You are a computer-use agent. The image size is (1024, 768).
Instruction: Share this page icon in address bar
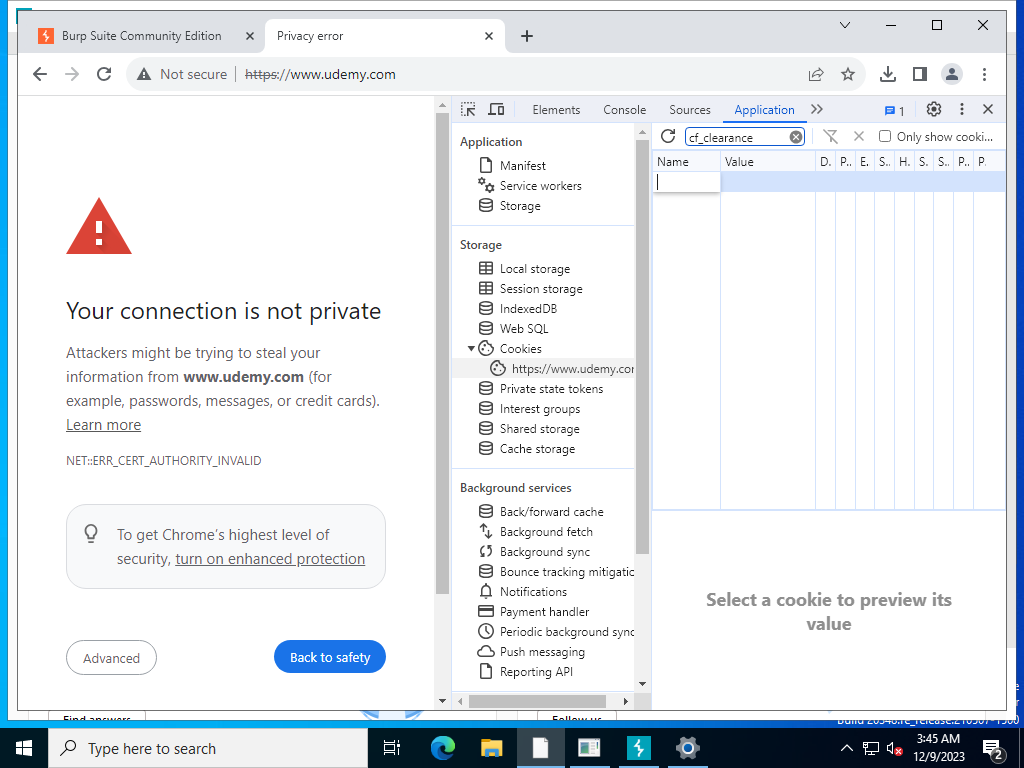pos(816,74)
